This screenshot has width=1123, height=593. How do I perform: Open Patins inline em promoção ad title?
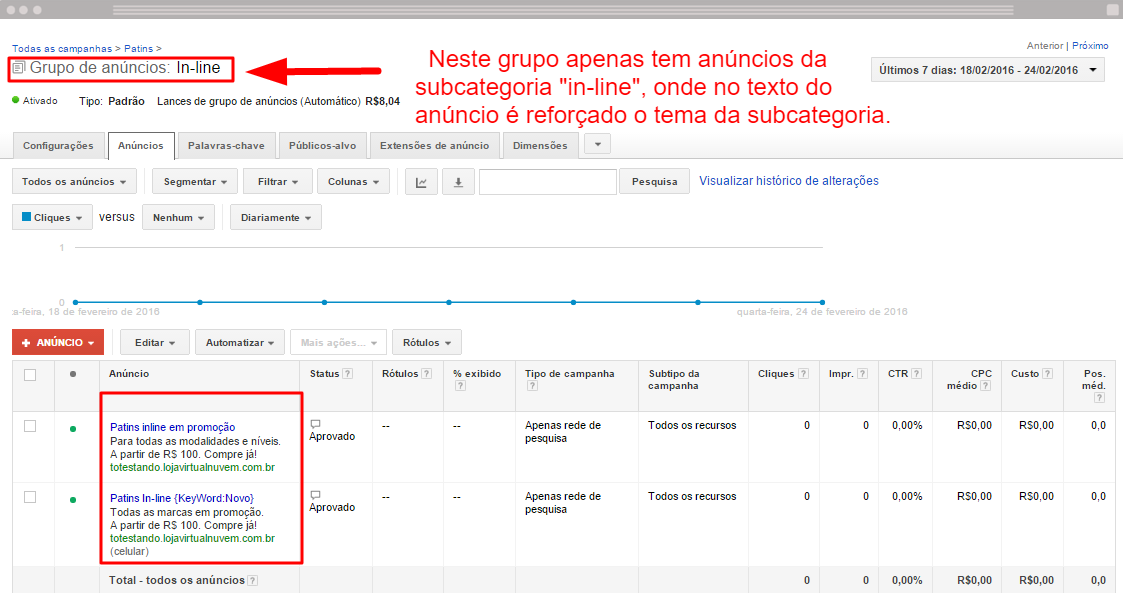click(x=173, y=428)
